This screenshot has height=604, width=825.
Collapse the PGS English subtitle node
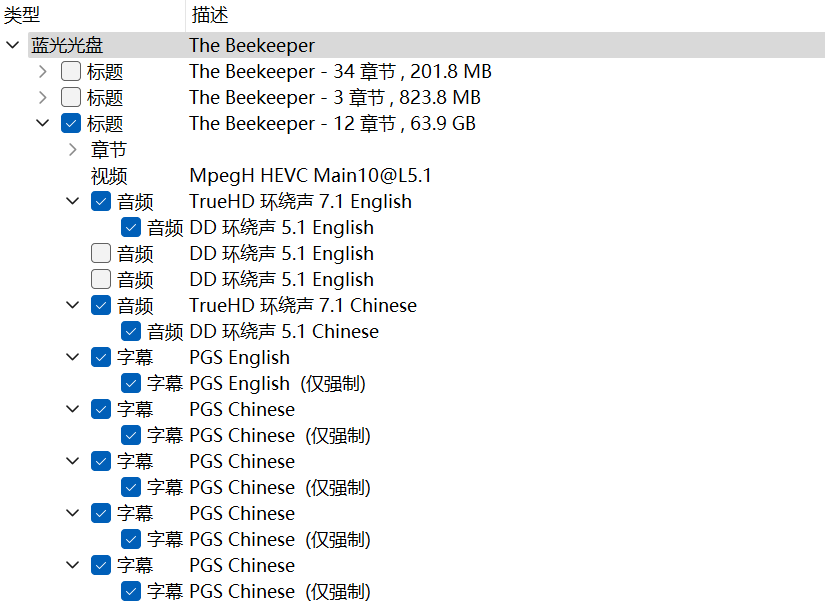coord(73,358)
